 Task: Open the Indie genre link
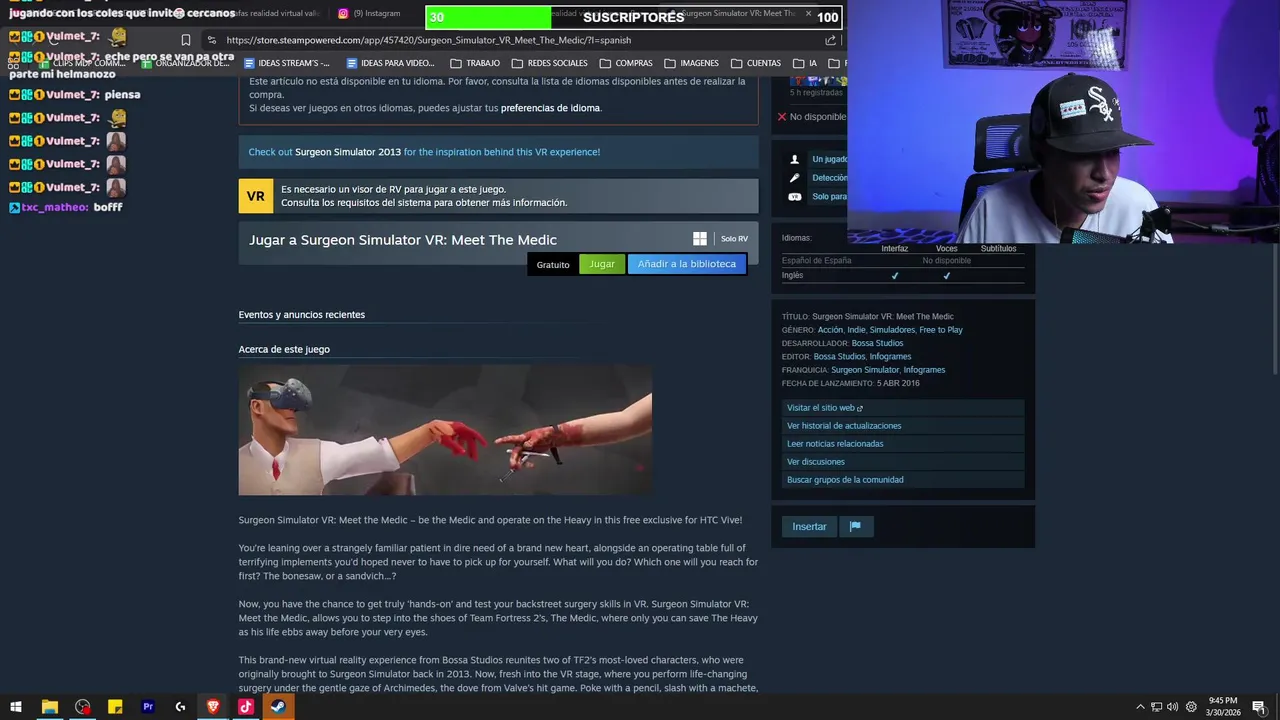click(856, 330)
